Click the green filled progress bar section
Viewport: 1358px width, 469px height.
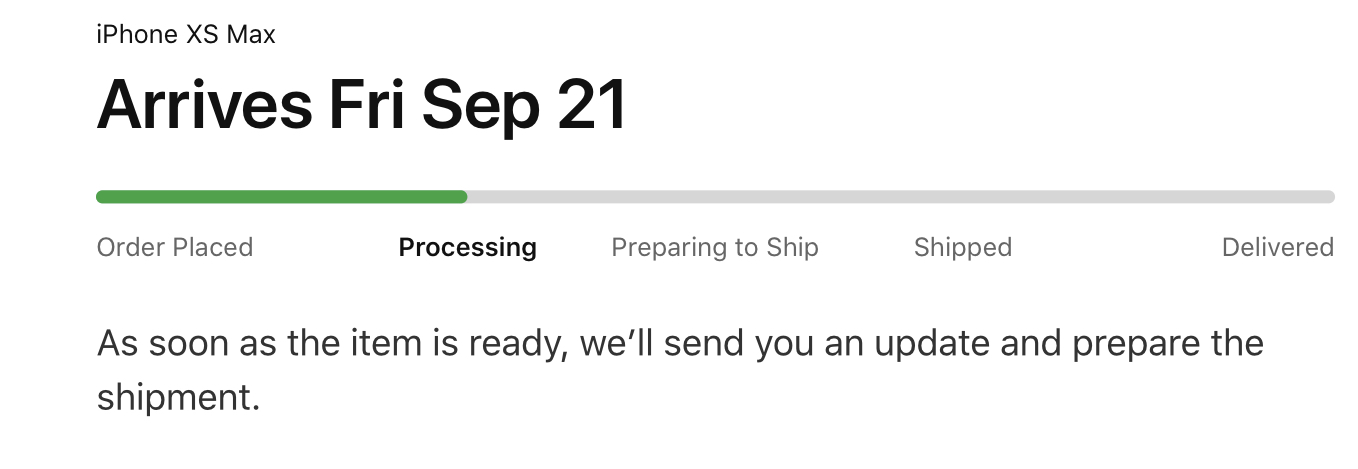tap(281, 197)
